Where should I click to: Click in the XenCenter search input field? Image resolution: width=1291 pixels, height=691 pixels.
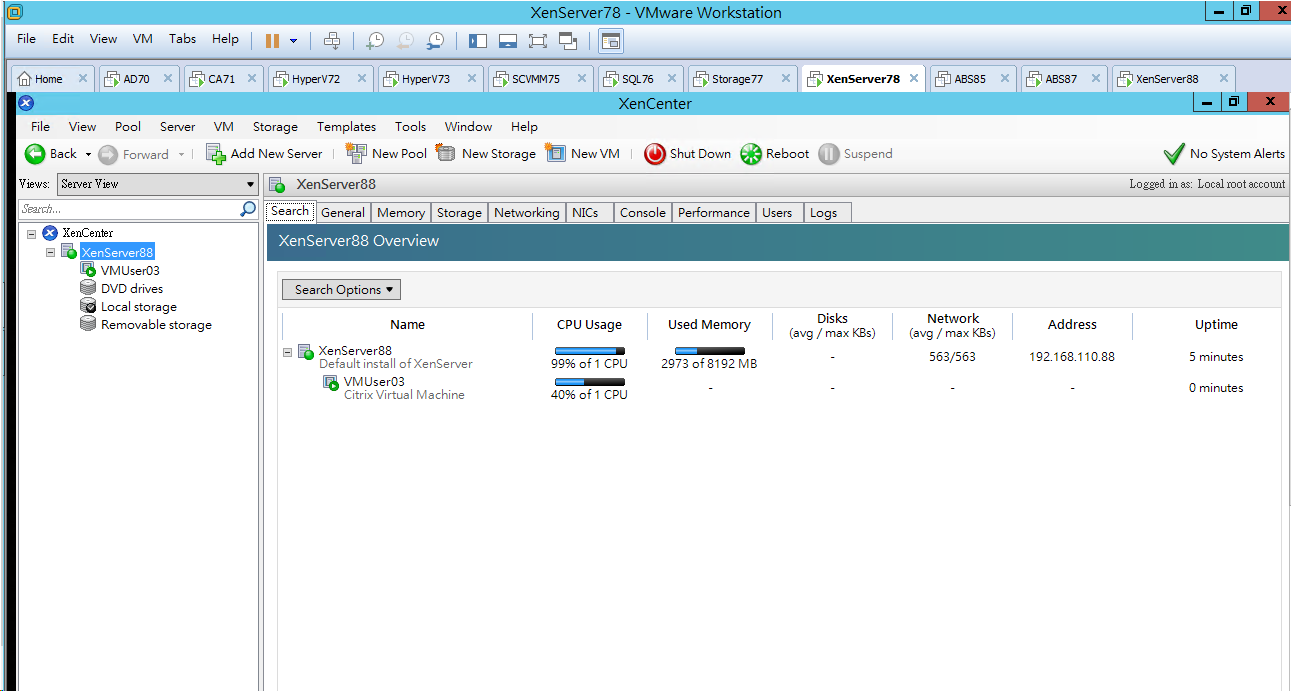pos(129,209)
